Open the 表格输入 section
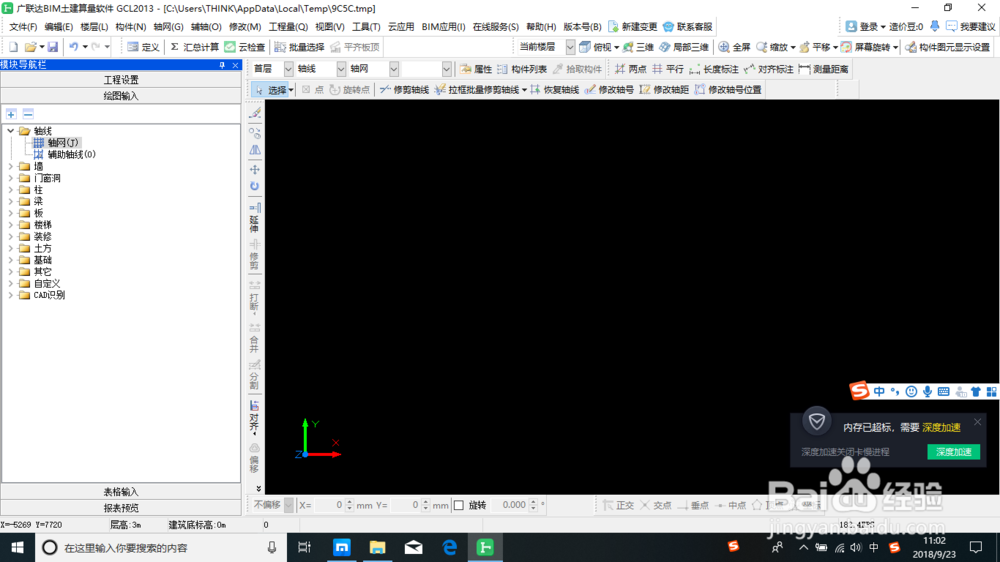 (x=121, y=492)
